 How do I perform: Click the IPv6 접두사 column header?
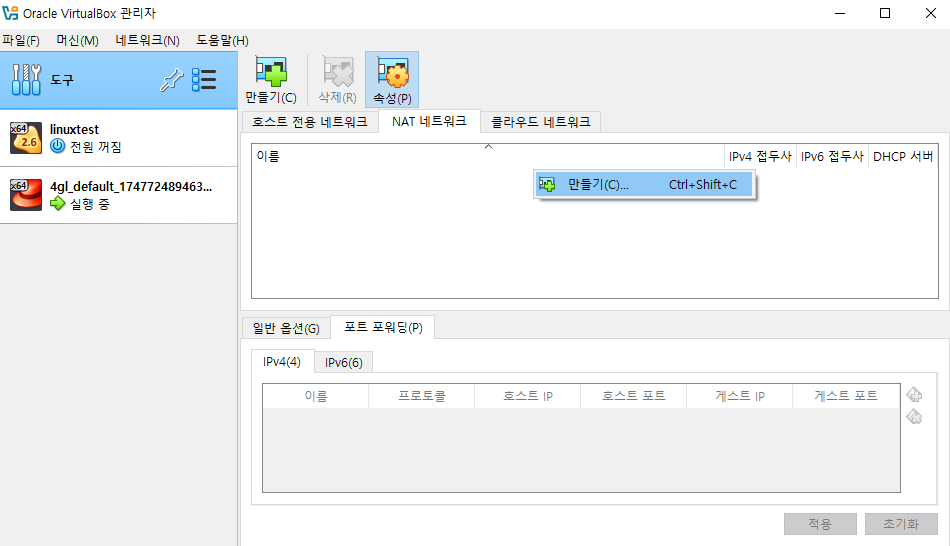point(832,156)
